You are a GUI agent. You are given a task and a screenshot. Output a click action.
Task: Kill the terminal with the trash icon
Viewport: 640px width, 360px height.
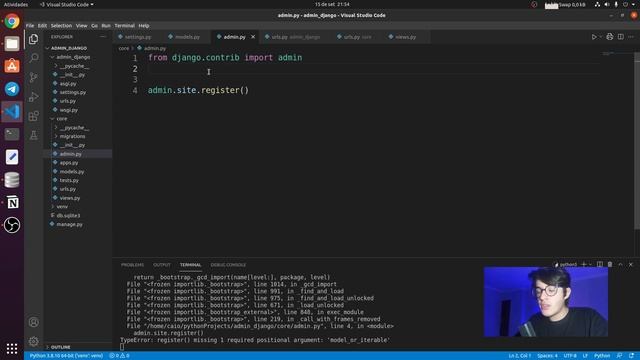pyautogui.click(x=610, y=264)
